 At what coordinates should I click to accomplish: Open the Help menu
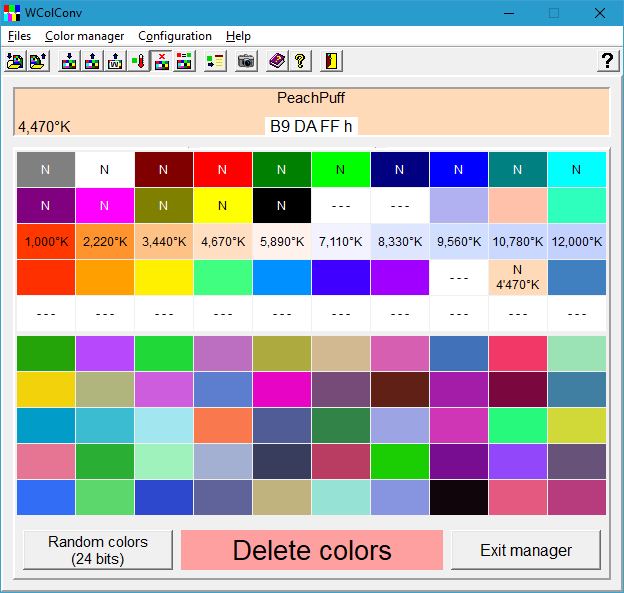coord(238,36)
